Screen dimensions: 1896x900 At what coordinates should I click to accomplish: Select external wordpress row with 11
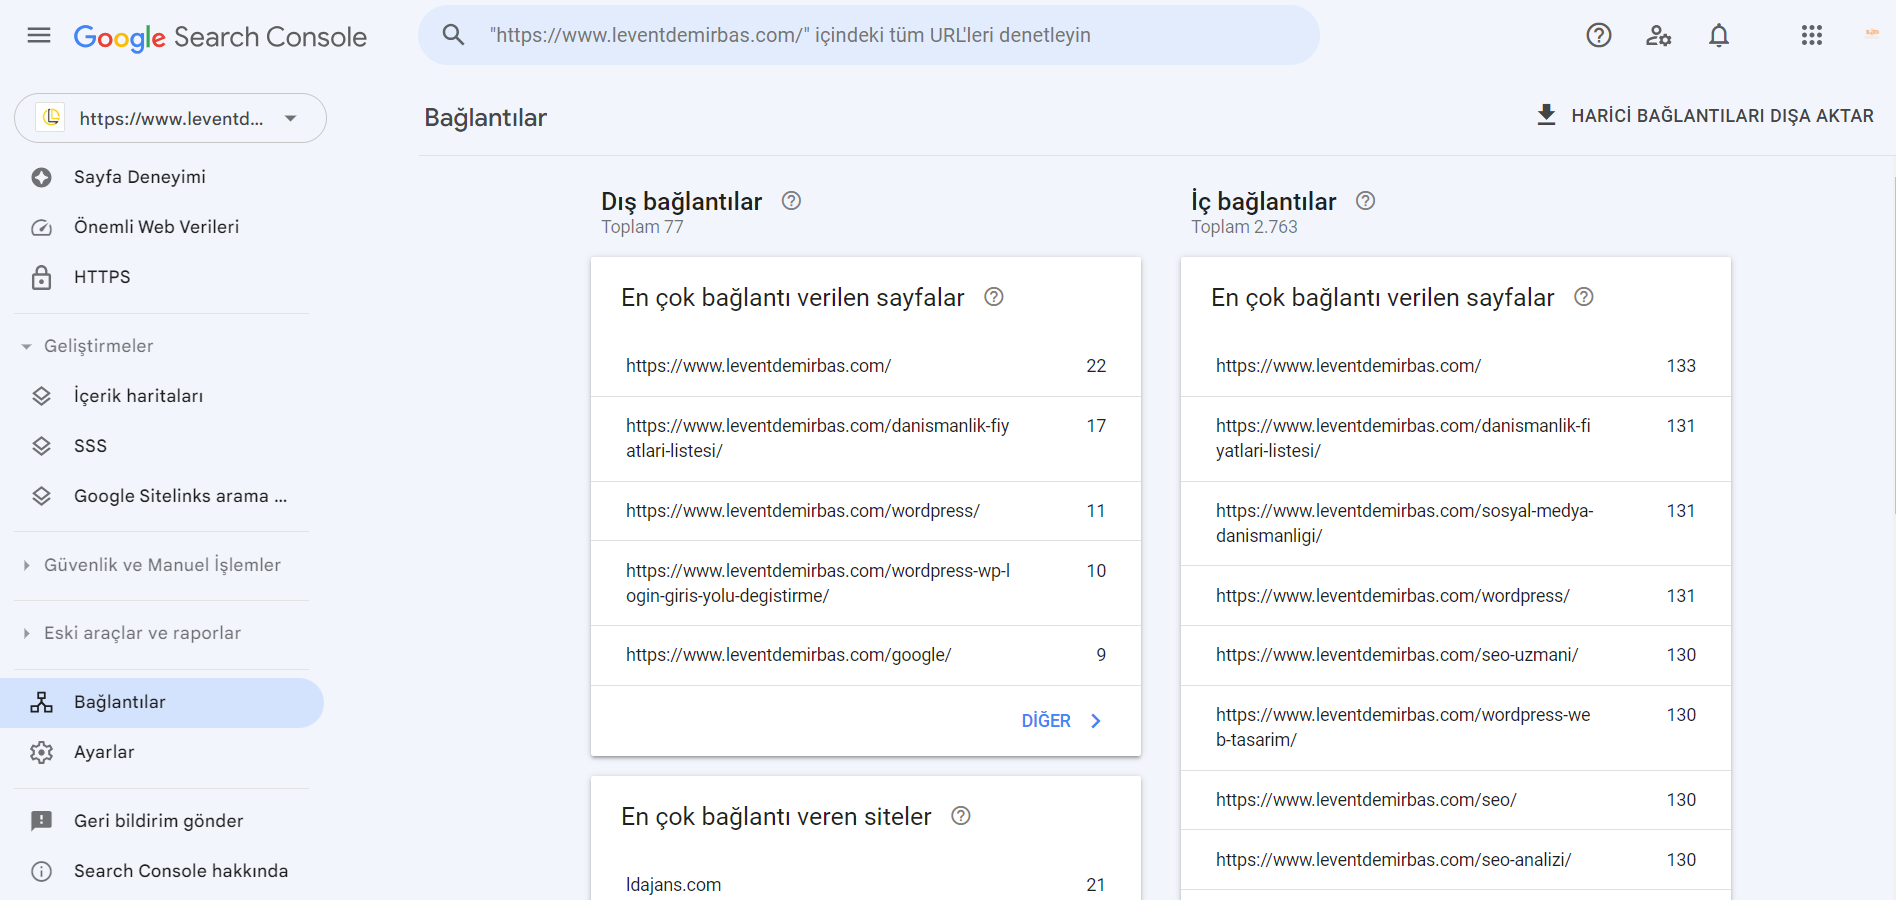pyautogui.click(x=866, y=511)
